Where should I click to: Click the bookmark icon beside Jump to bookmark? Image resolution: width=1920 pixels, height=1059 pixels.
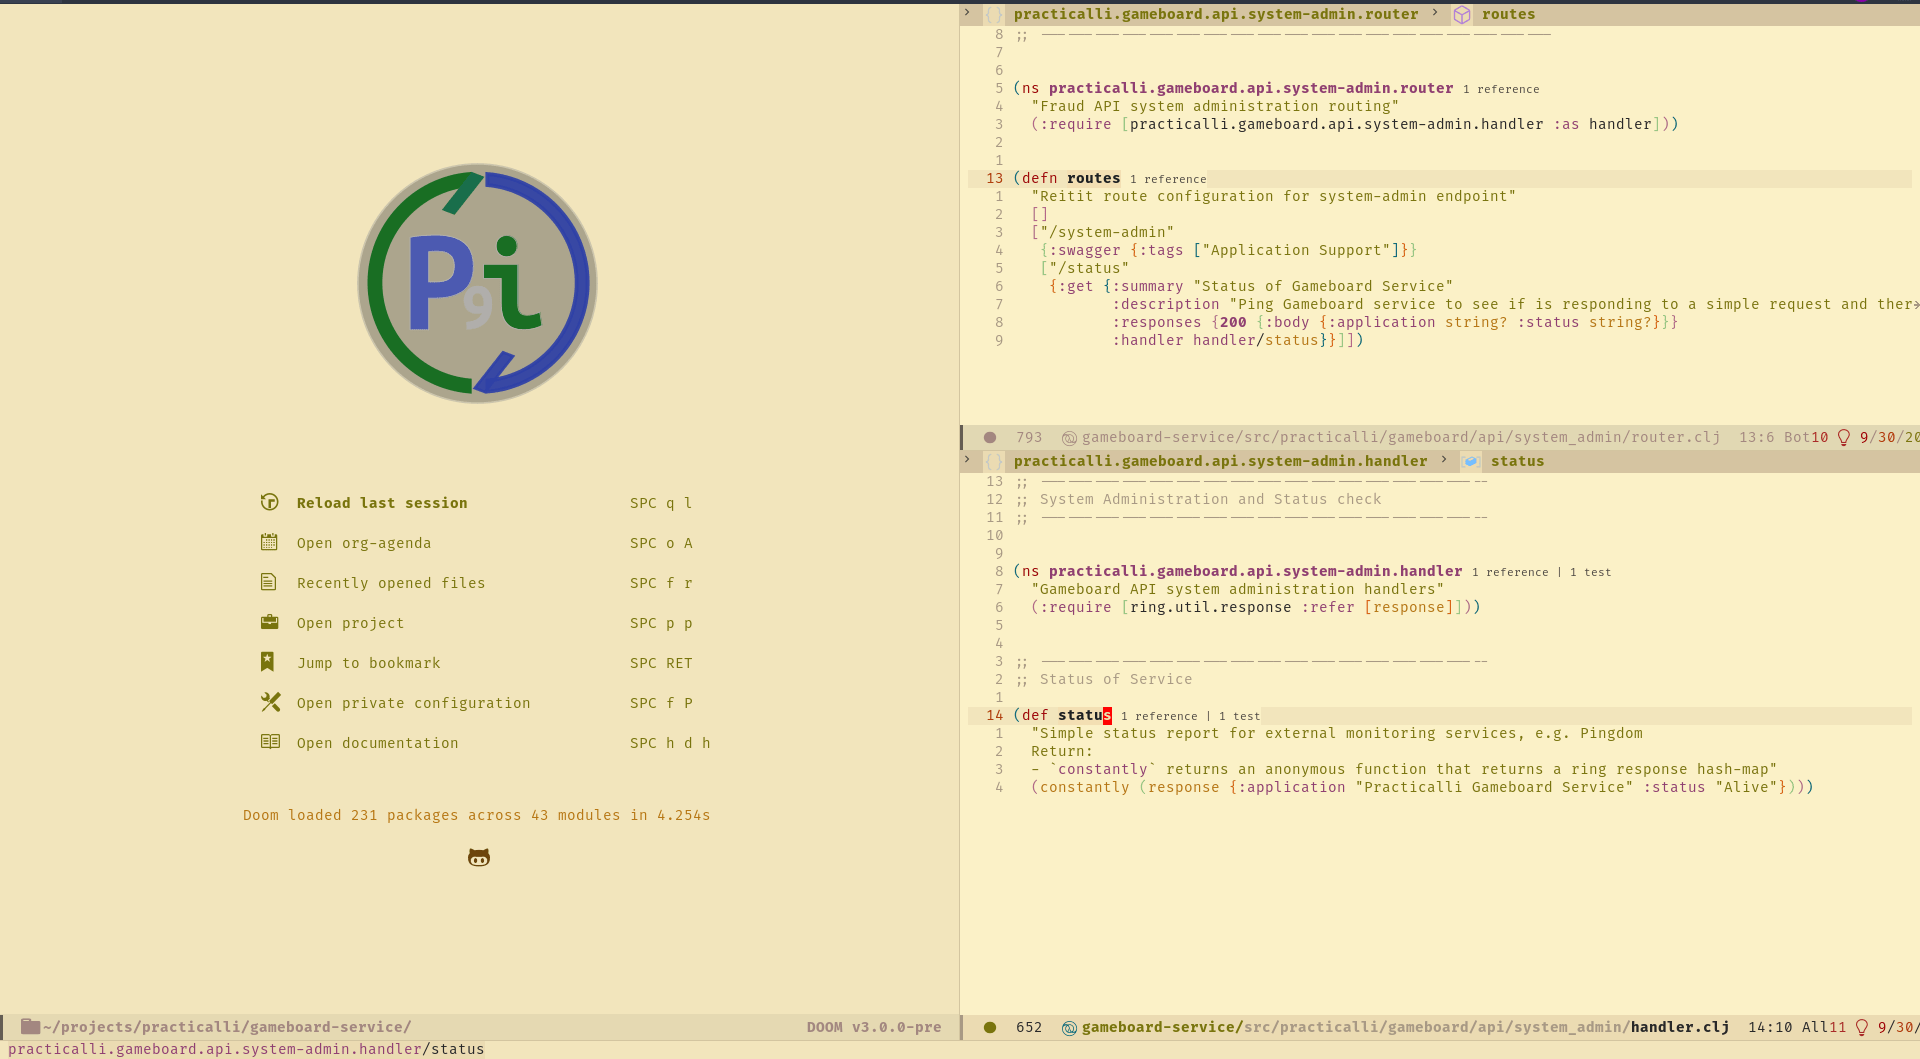pyautogui.click(x=269, y=661)
